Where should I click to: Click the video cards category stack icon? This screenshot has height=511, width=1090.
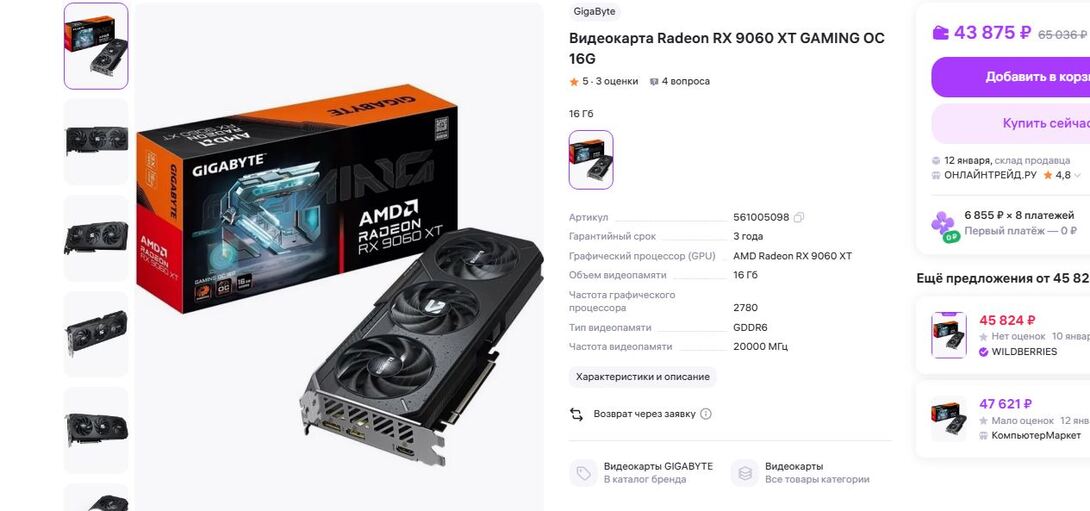point(745,473)
